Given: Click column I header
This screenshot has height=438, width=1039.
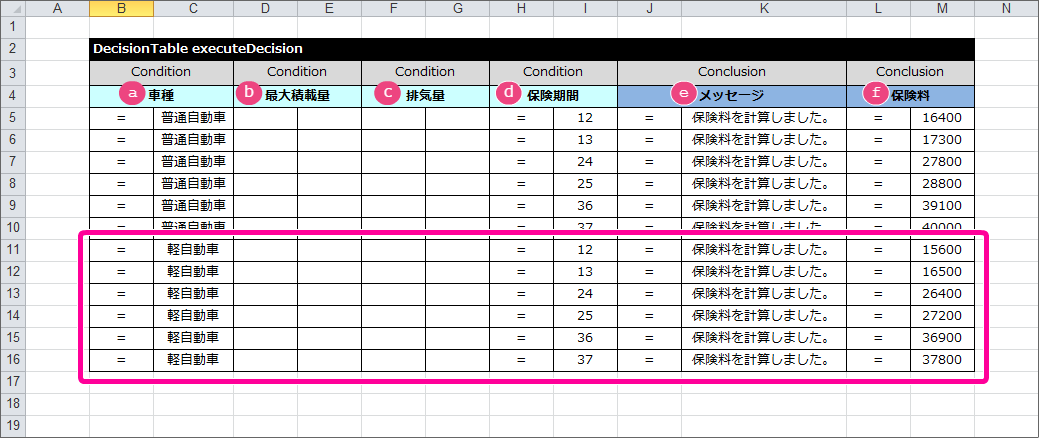Looking at the screenshot, I should tap(585, 8).
